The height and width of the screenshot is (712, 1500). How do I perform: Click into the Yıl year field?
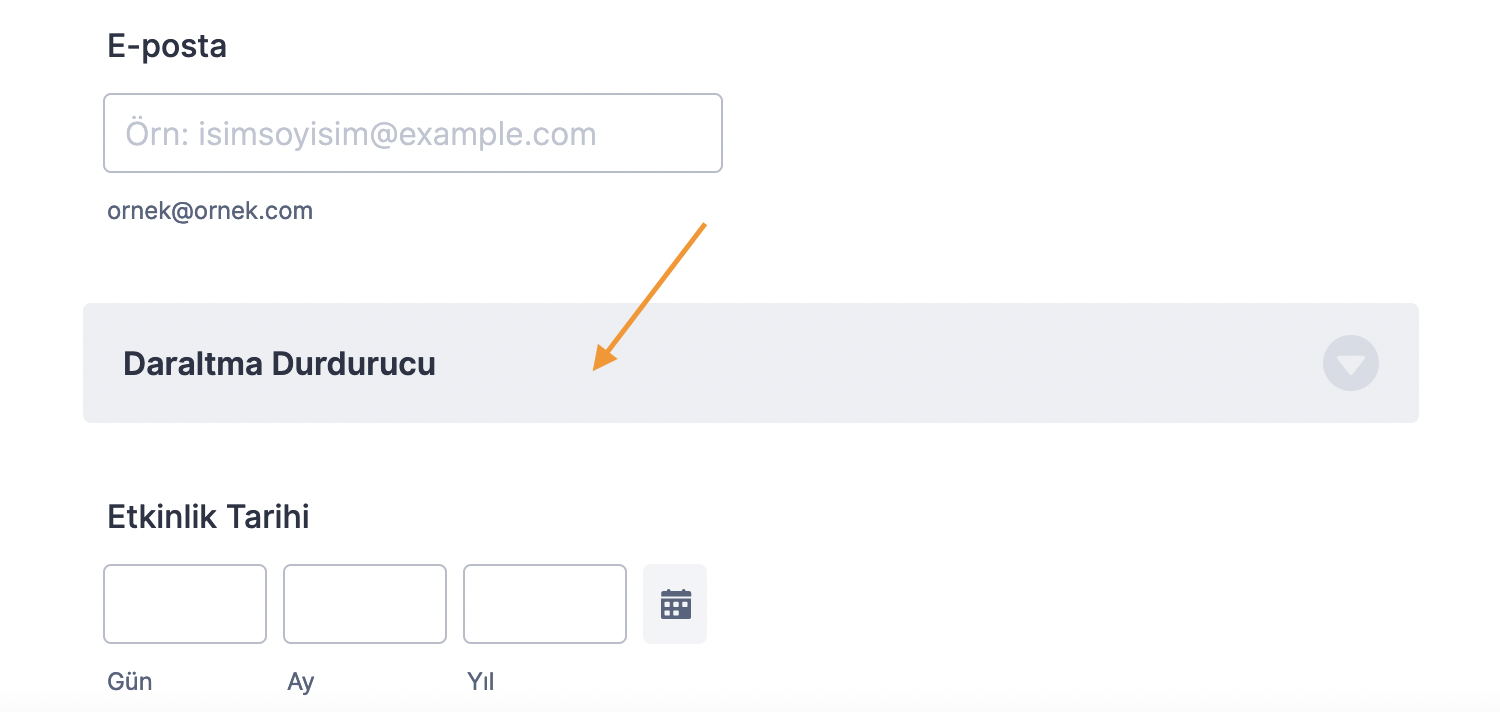coord(545,604)
